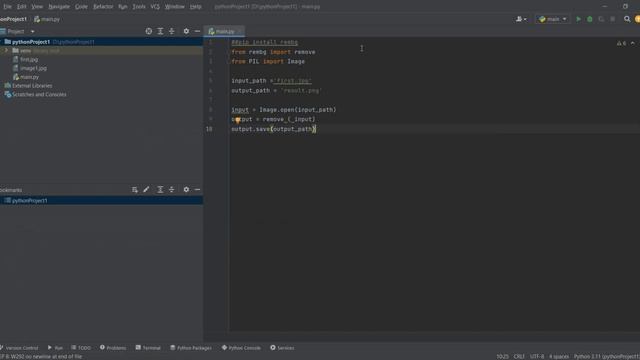Click the Stop button in toolbar

point(613,19)
